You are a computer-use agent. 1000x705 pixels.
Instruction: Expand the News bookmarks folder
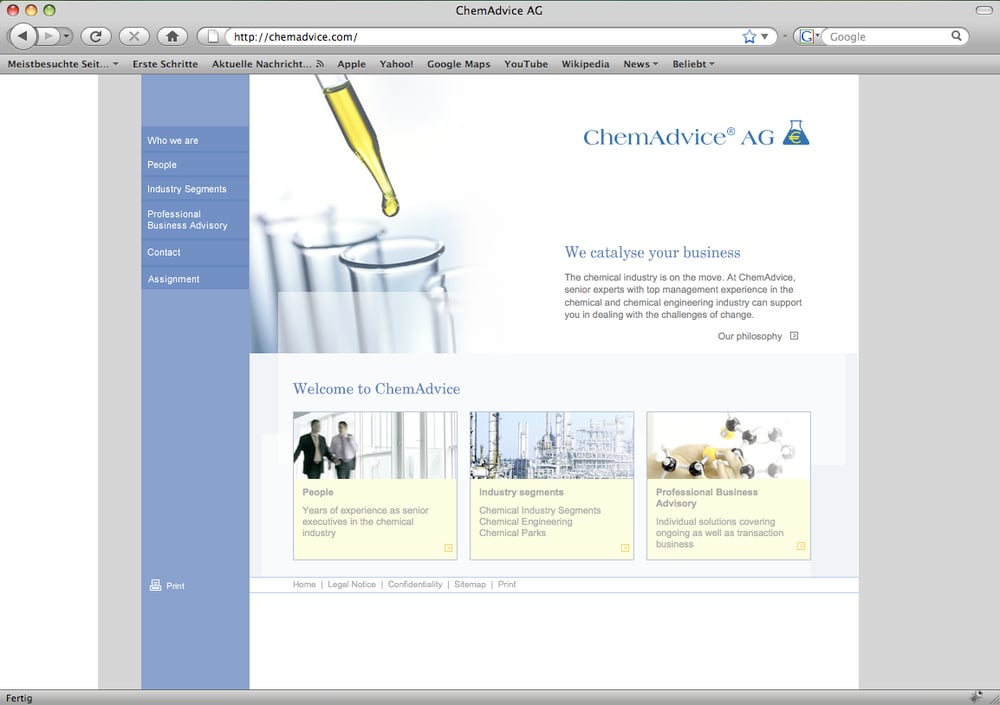pos(640,64)
